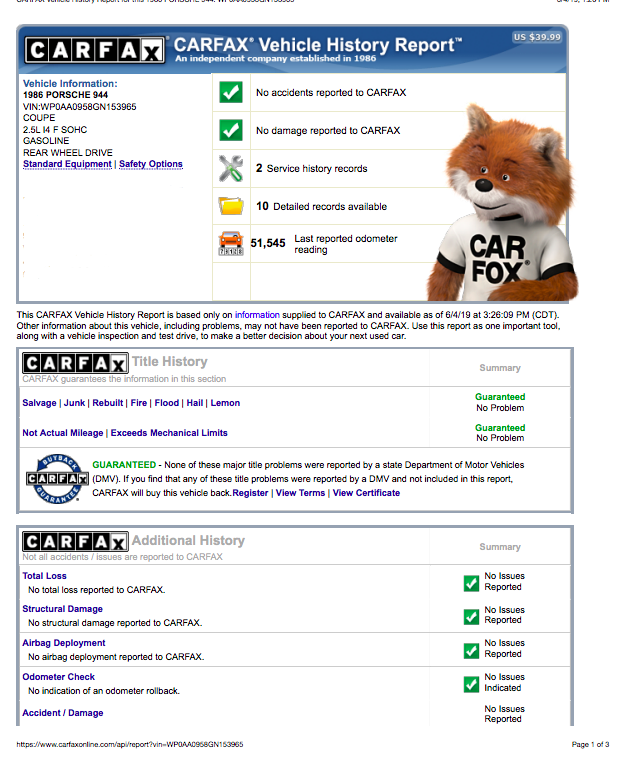This screenshot has width=626, height=760.
Task: Open the Total Loss heading link
Action: point(45,576)
